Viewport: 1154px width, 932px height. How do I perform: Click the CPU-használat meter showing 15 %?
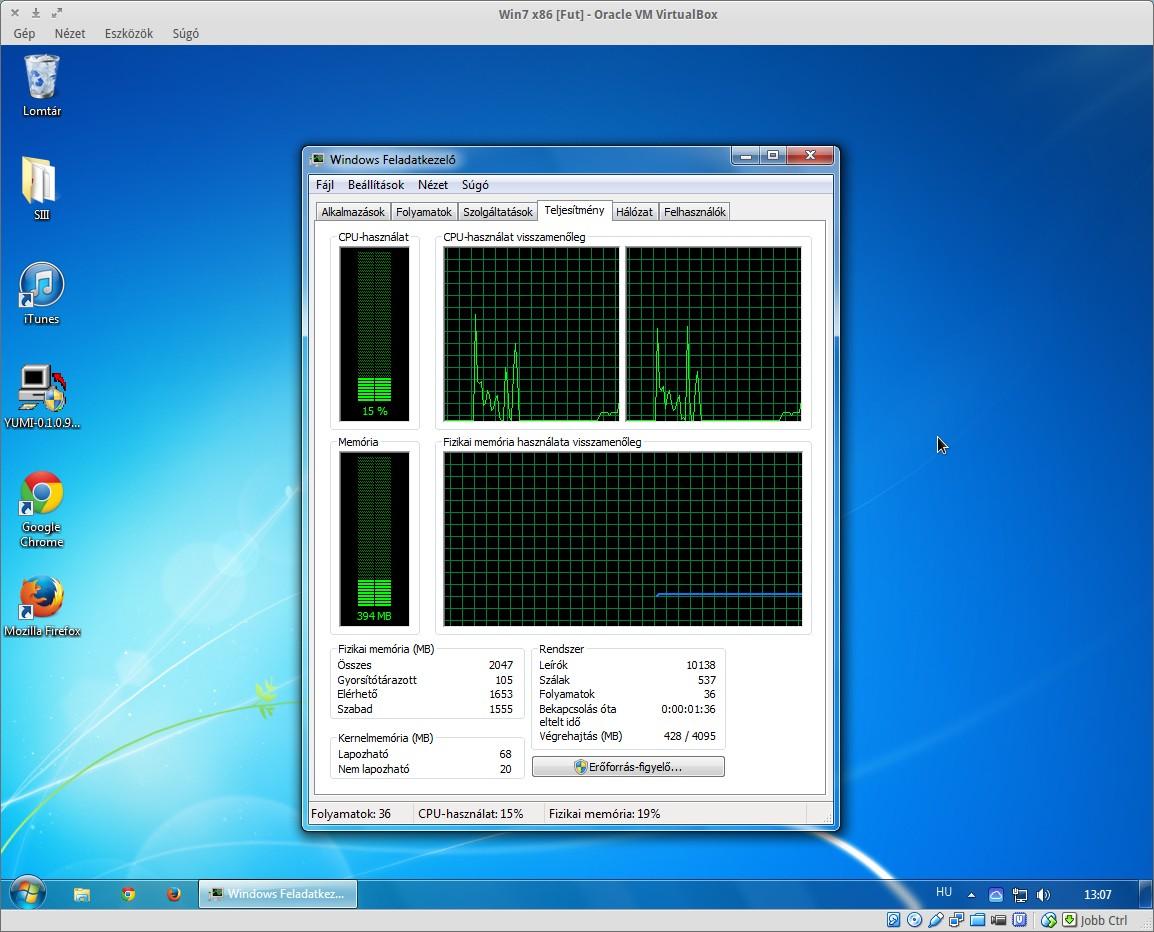(374, 333)
